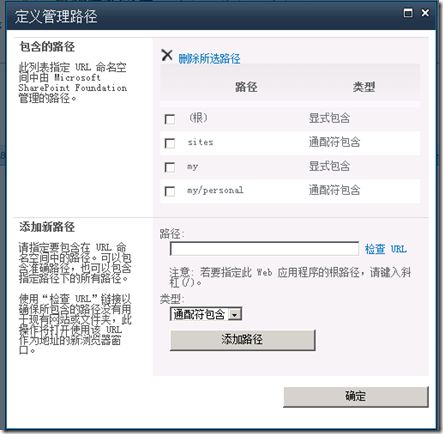Check the sites path checkbox
The width and height of the screenshot is (443, 434).
(x=170, y=143)
